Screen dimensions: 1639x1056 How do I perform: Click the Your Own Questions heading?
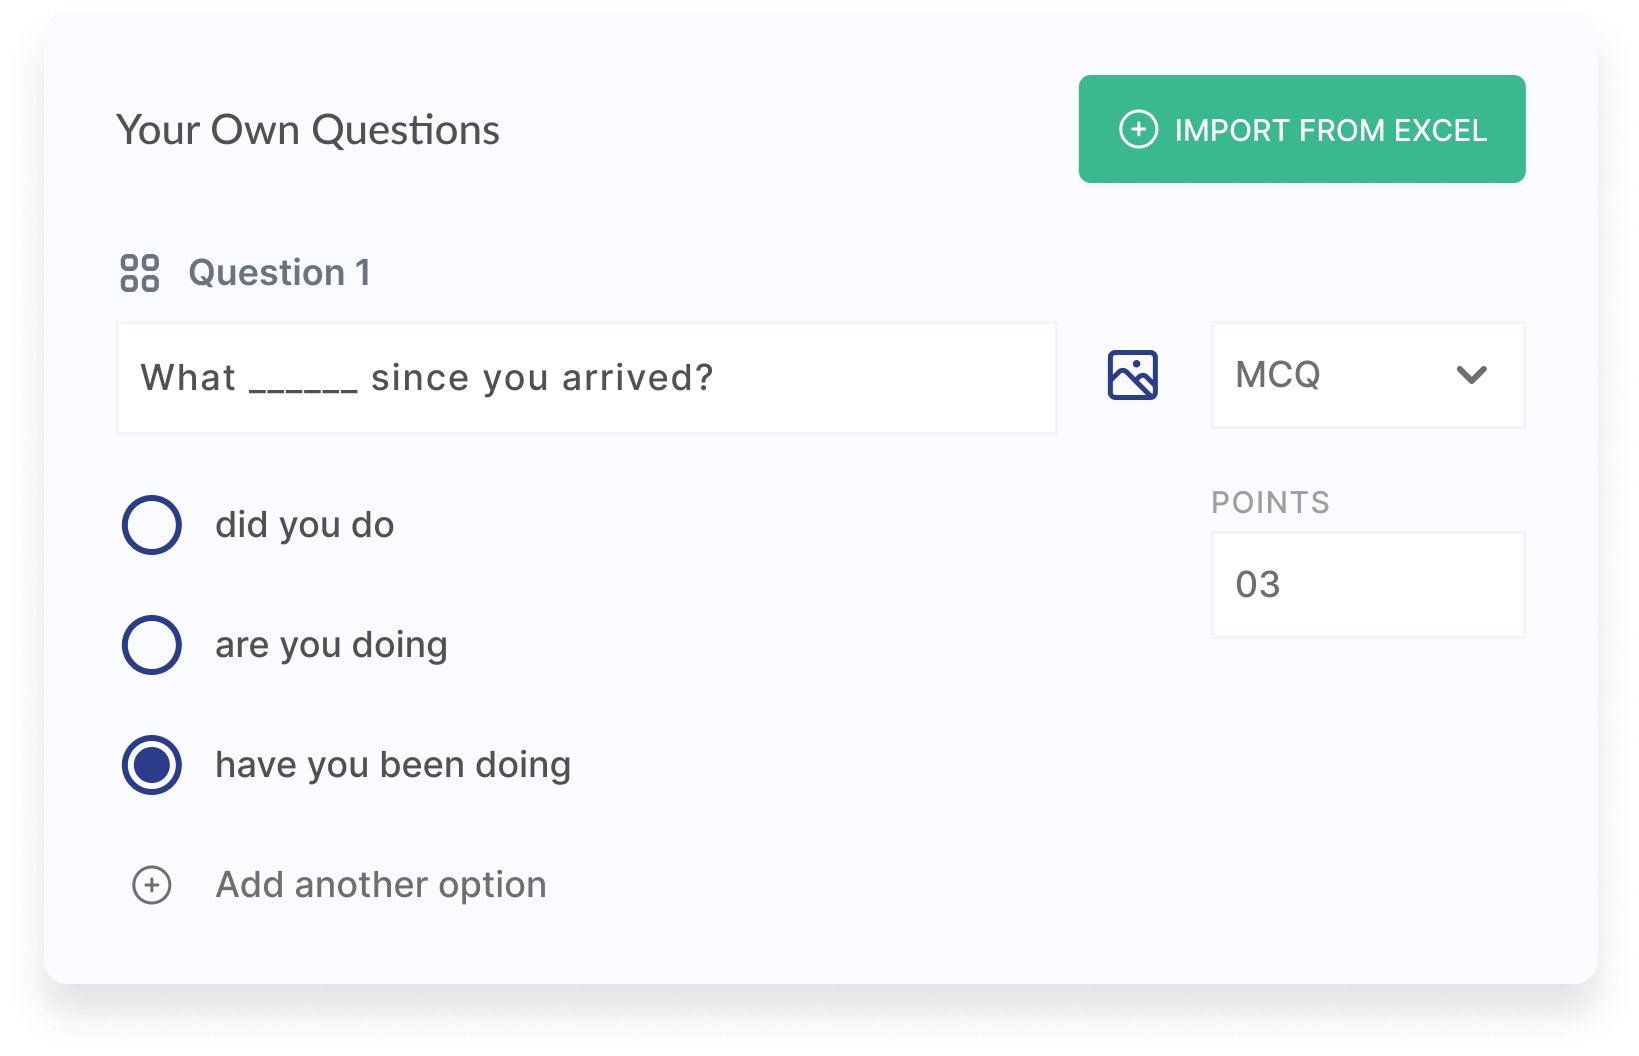coord(308,129)
